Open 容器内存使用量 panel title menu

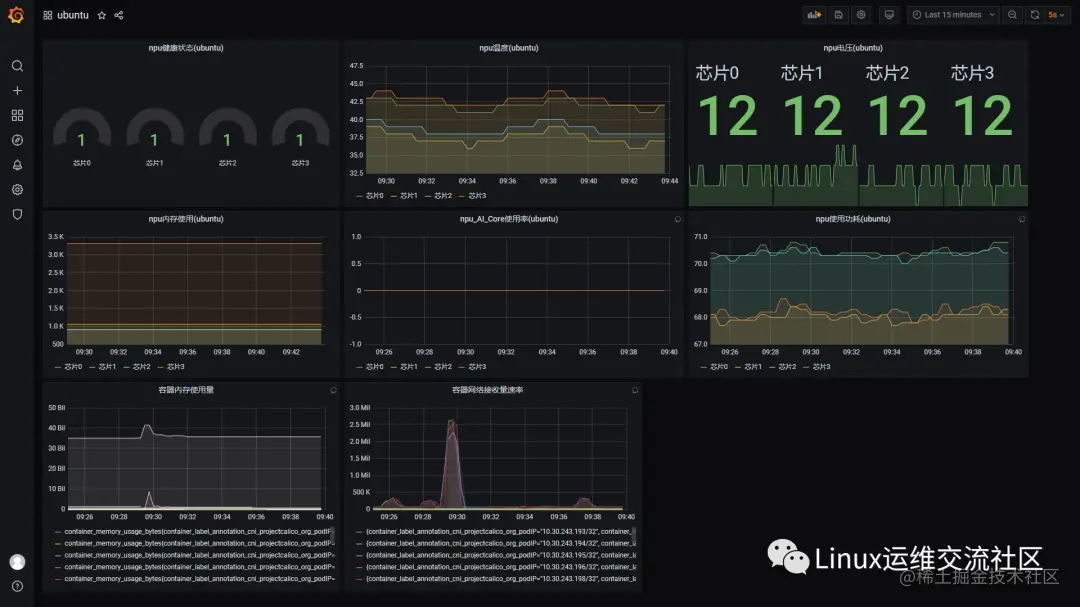tap(186, 390)
